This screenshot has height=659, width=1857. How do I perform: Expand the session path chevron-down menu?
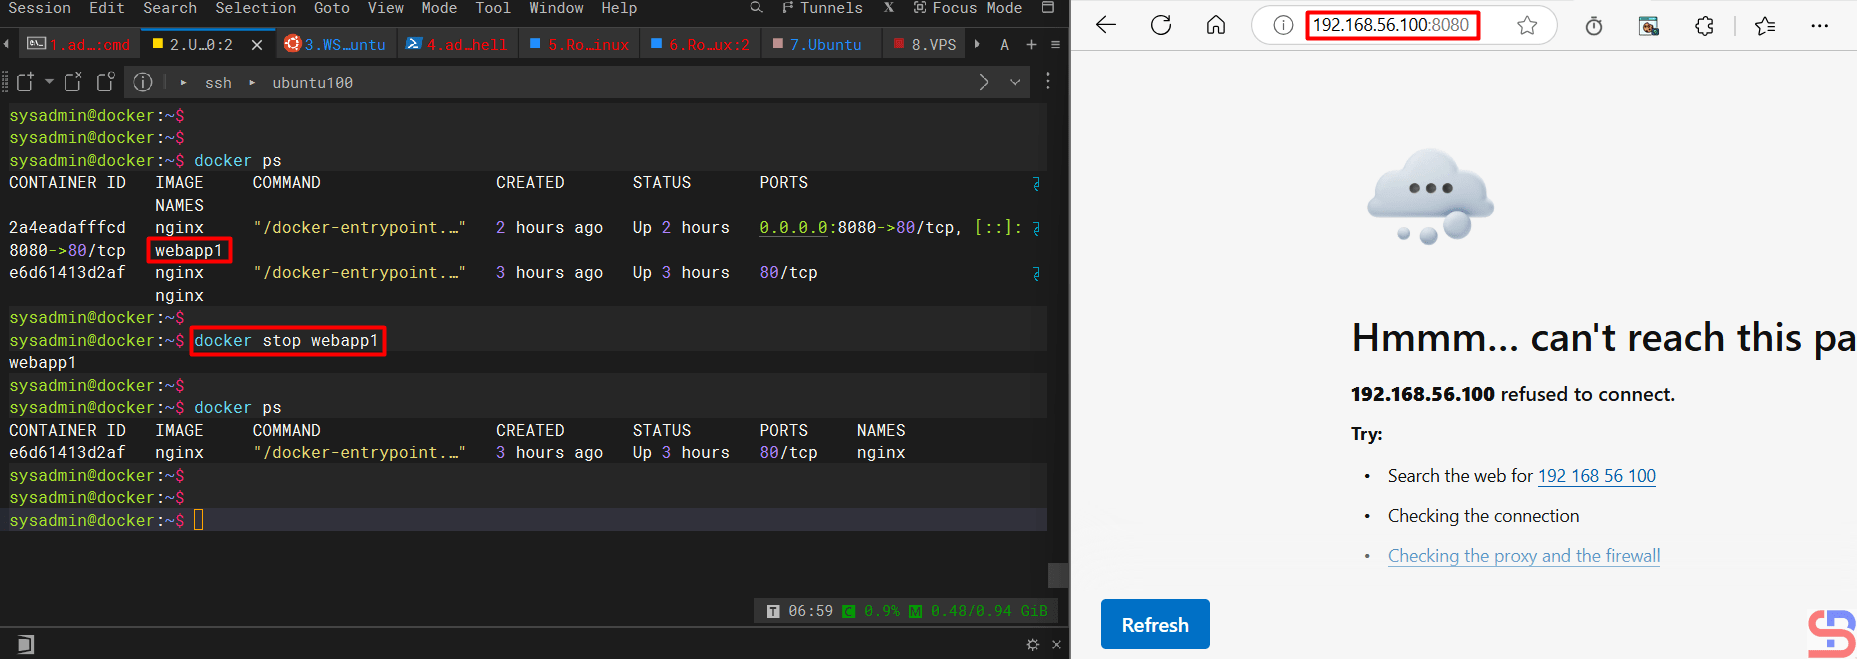(x=1015, y=82)
